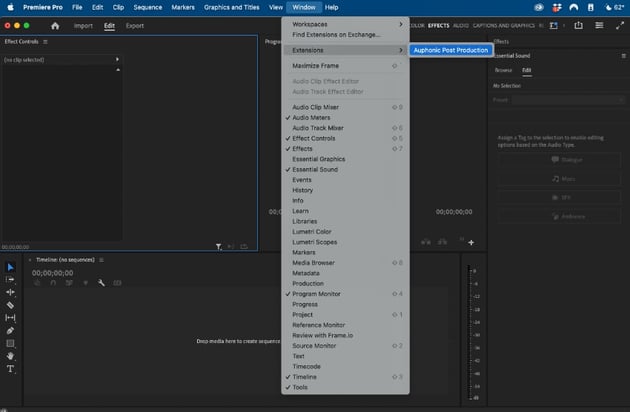The height and width of the screenshot is (412, 630).
Task: Switch to the Export tab
Action: [135, 26]
